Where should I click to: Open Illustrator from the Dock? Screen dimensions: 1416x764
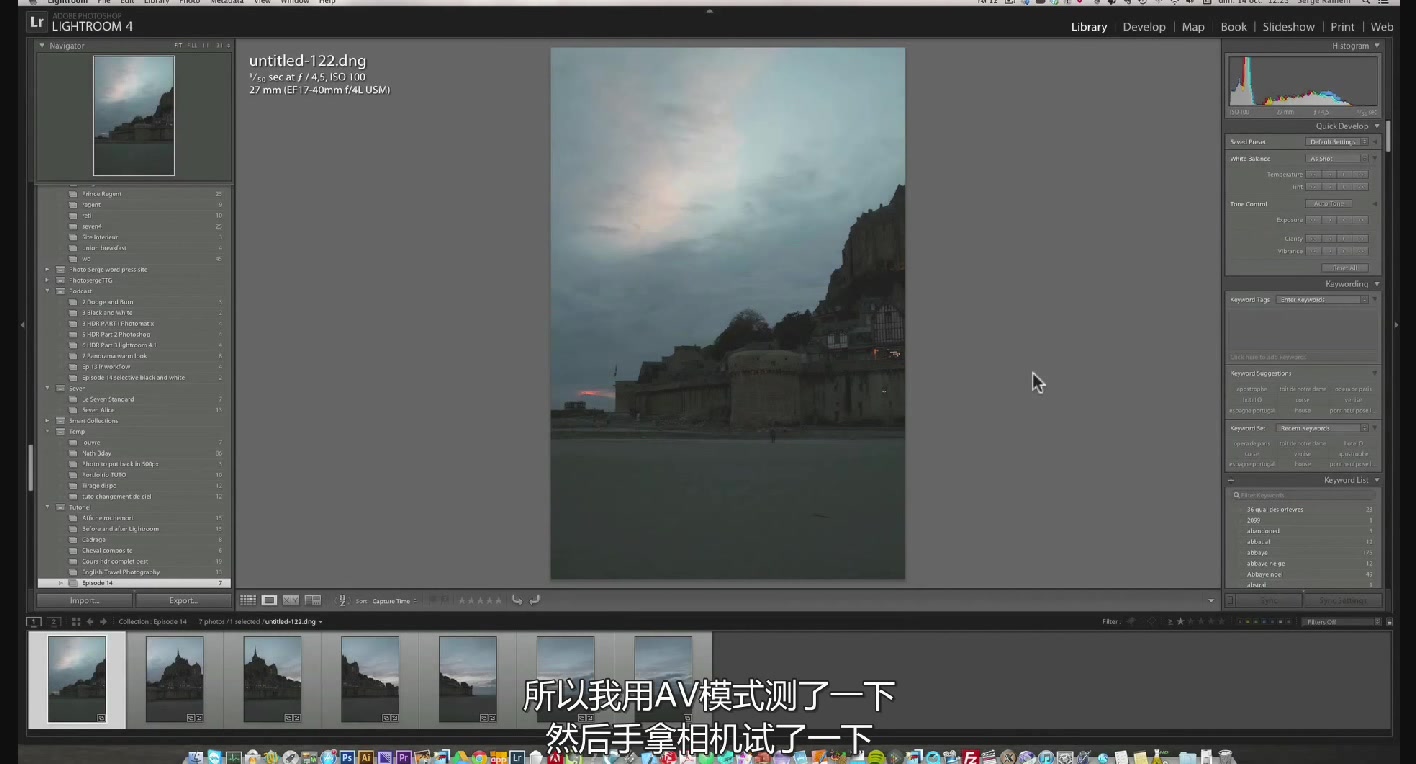(366, 757)
